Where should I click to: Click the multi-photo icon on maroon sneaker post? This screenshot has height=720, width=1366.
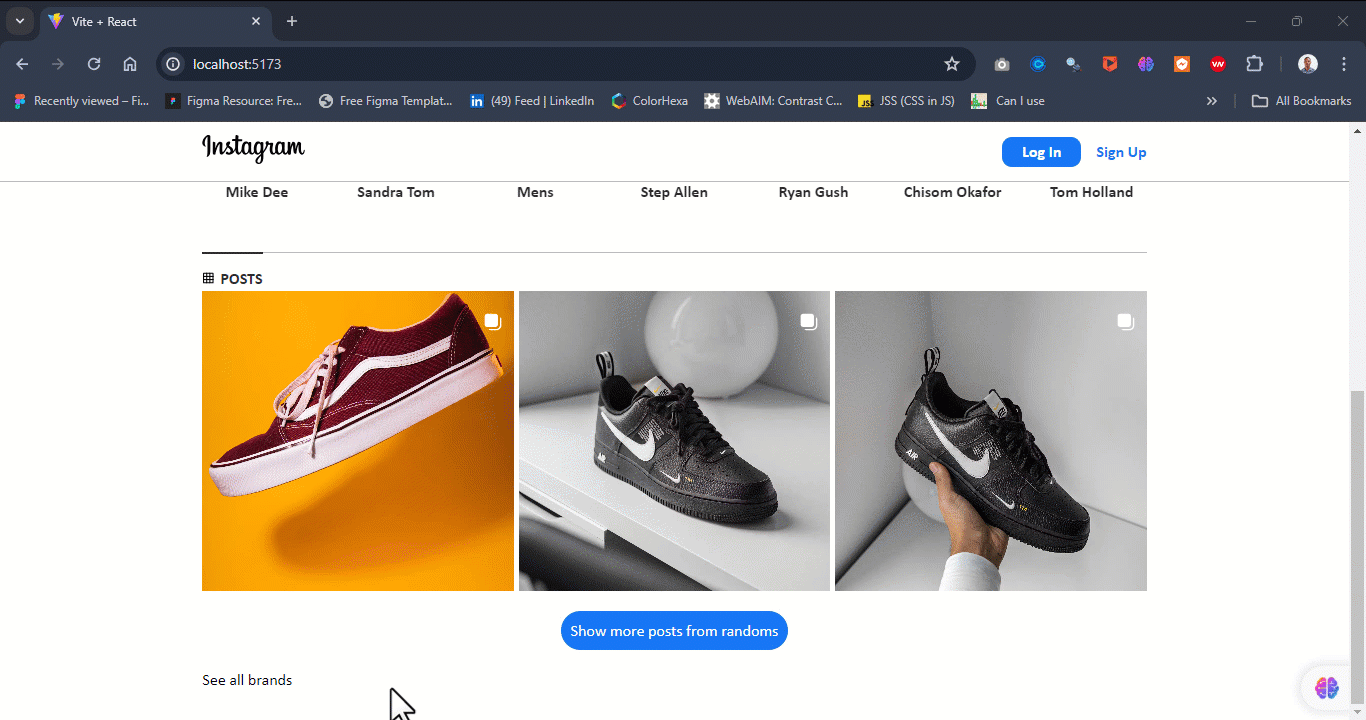point(492,321)
